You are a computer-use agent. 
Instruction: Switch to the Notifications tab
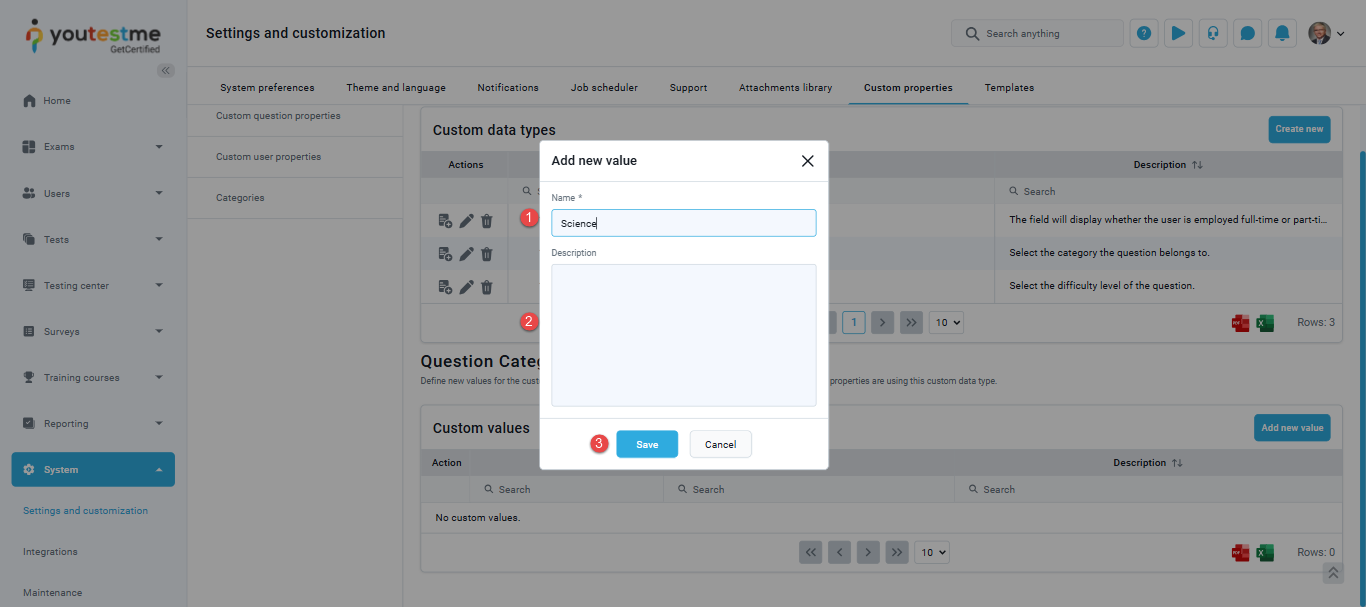[508, 88]
